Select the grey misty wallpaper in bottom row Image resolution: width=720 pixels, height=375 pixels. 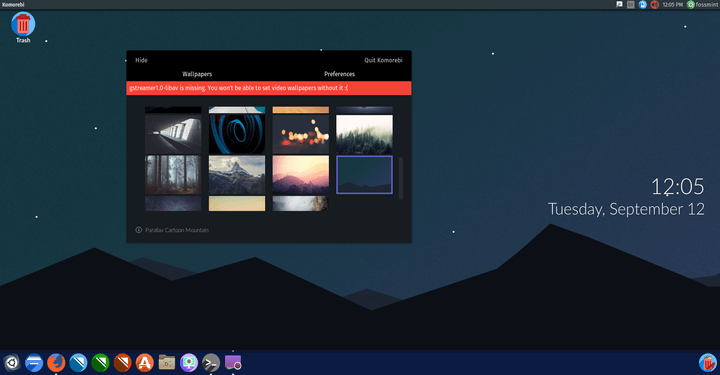pos(301,204)
